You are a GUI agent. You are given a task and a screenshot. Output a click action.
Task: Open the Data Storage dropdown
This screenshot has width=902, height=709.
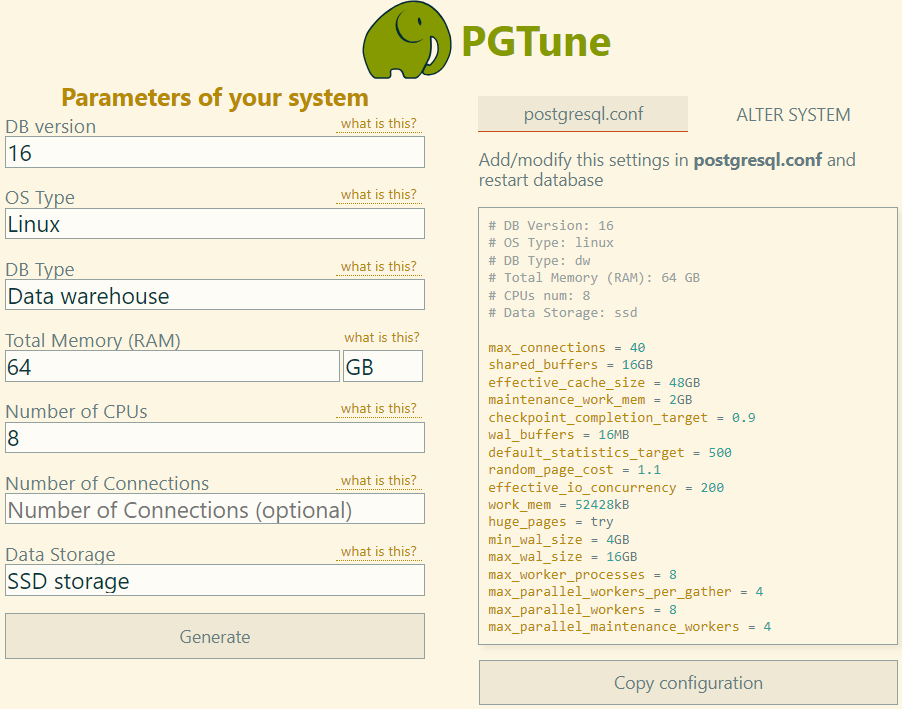(214, 580)
